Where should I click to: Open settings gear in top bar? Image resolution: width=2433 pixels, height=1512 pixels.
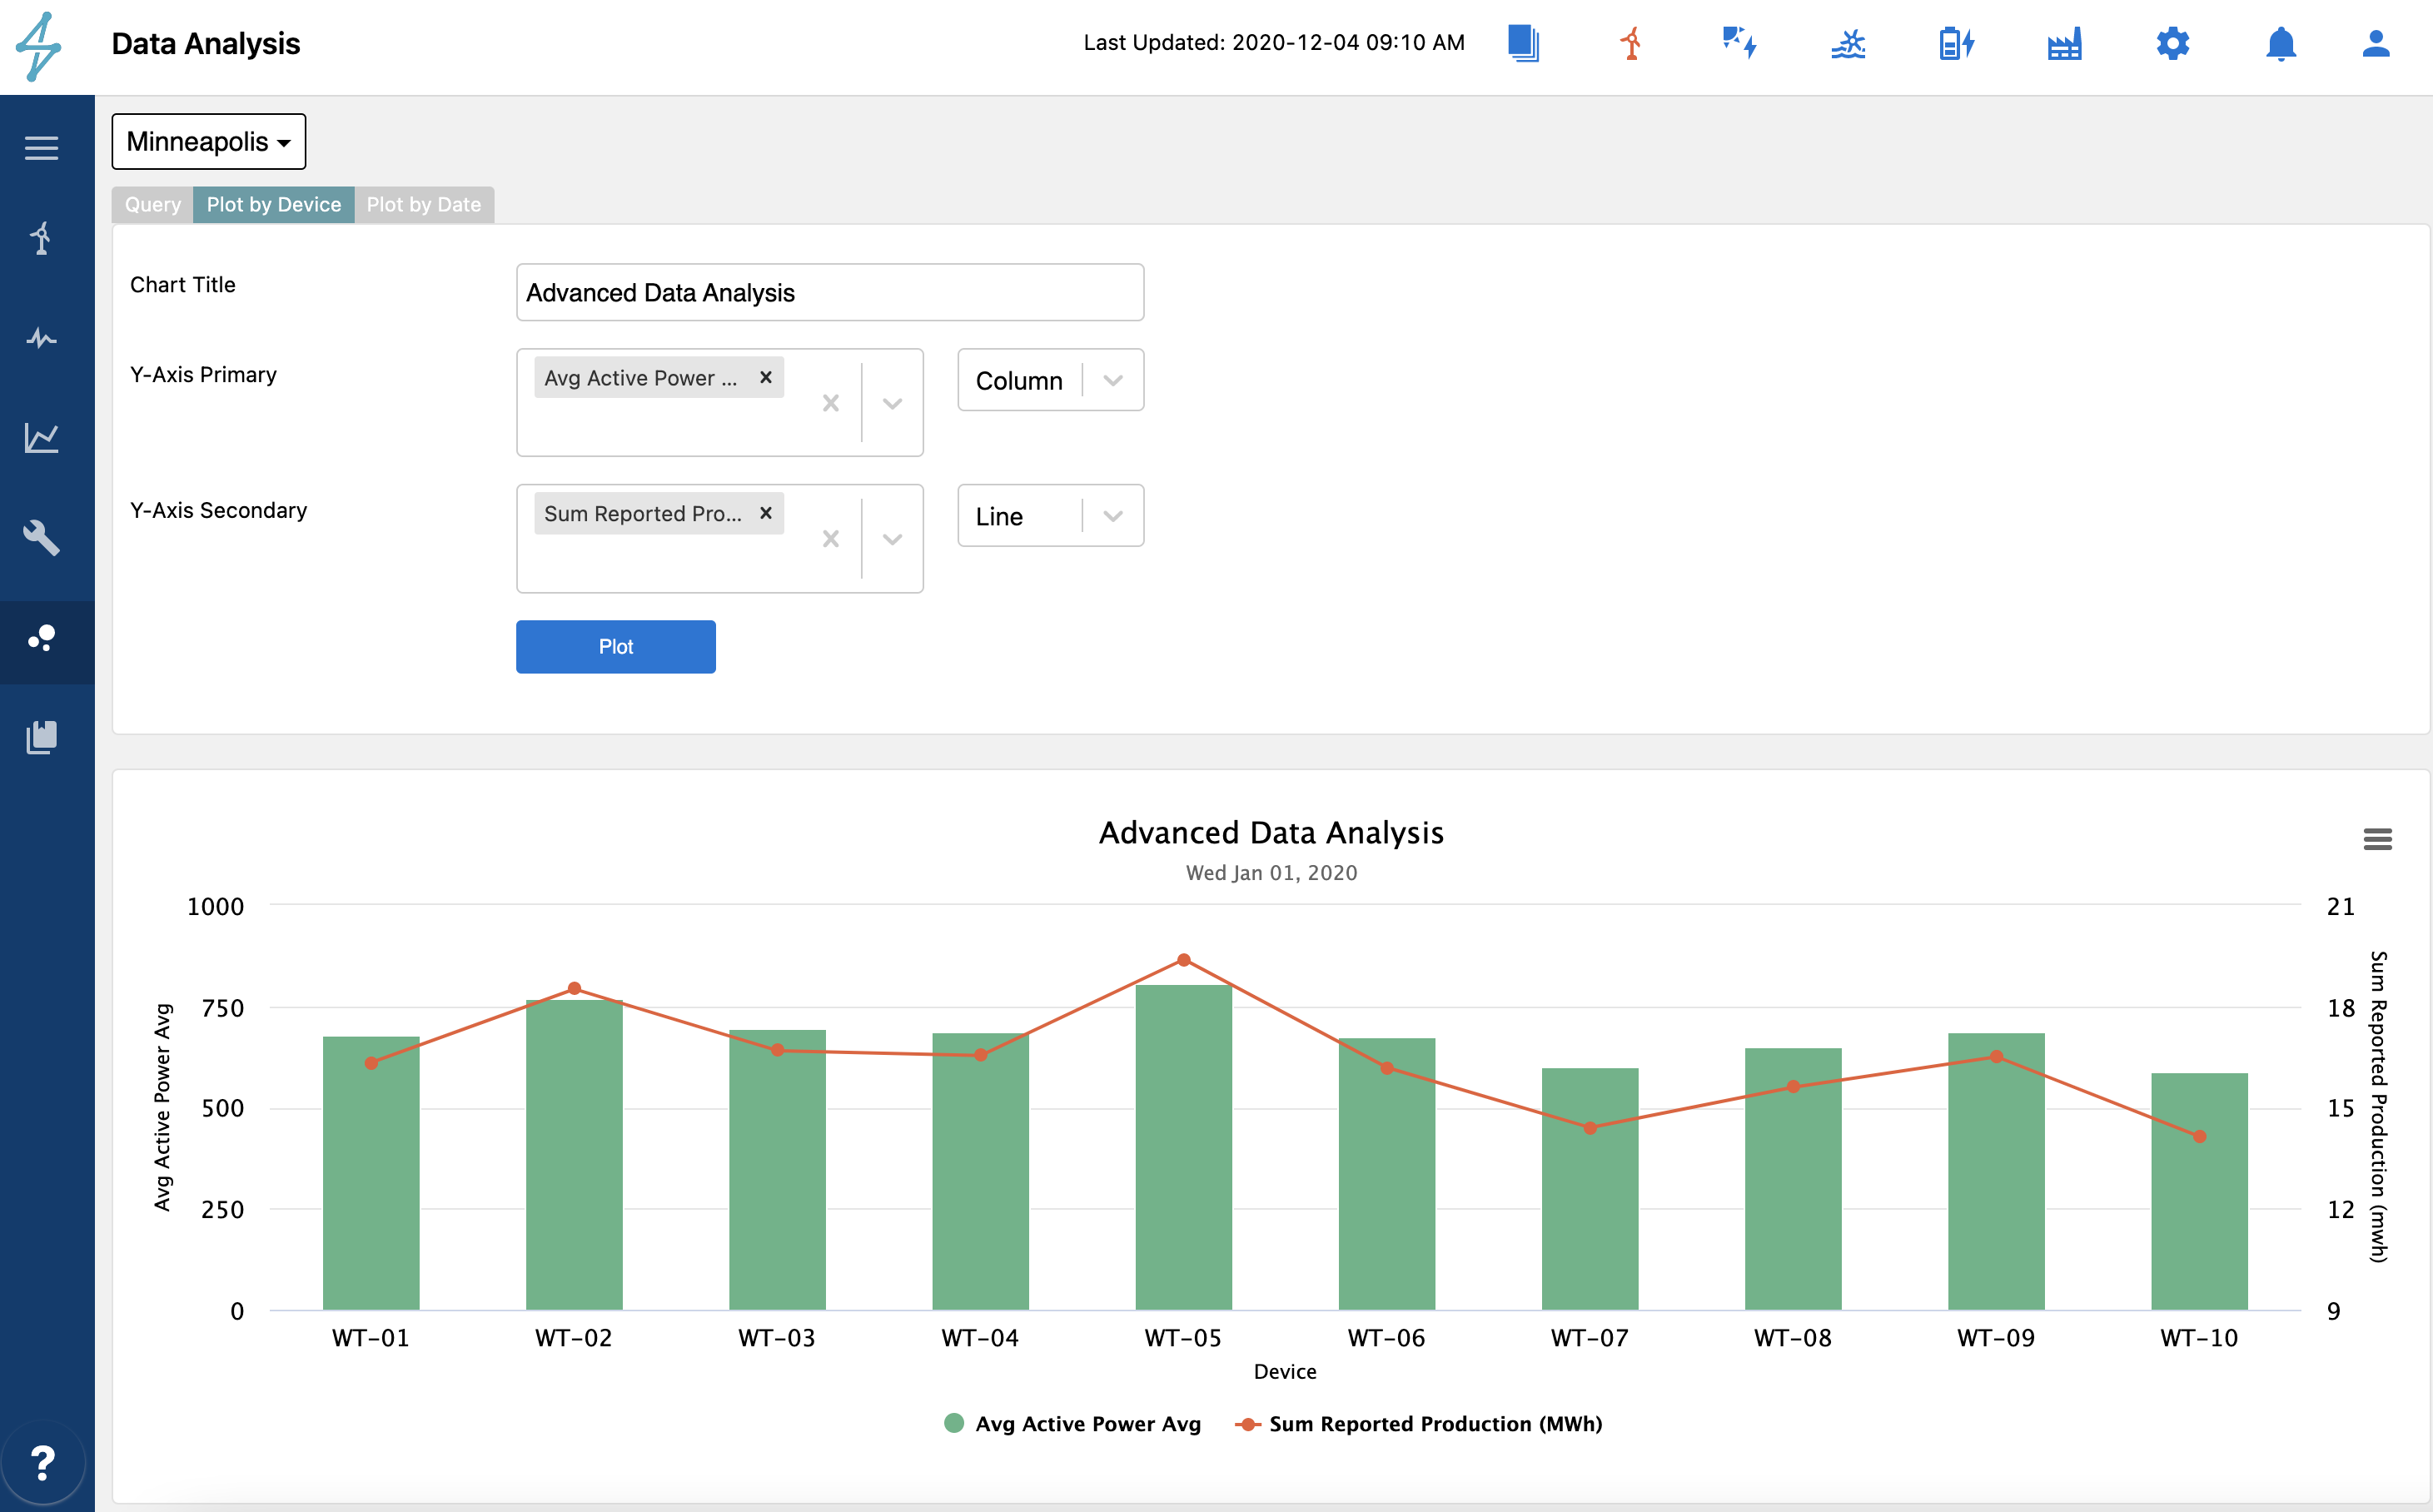pos(2172,44)
